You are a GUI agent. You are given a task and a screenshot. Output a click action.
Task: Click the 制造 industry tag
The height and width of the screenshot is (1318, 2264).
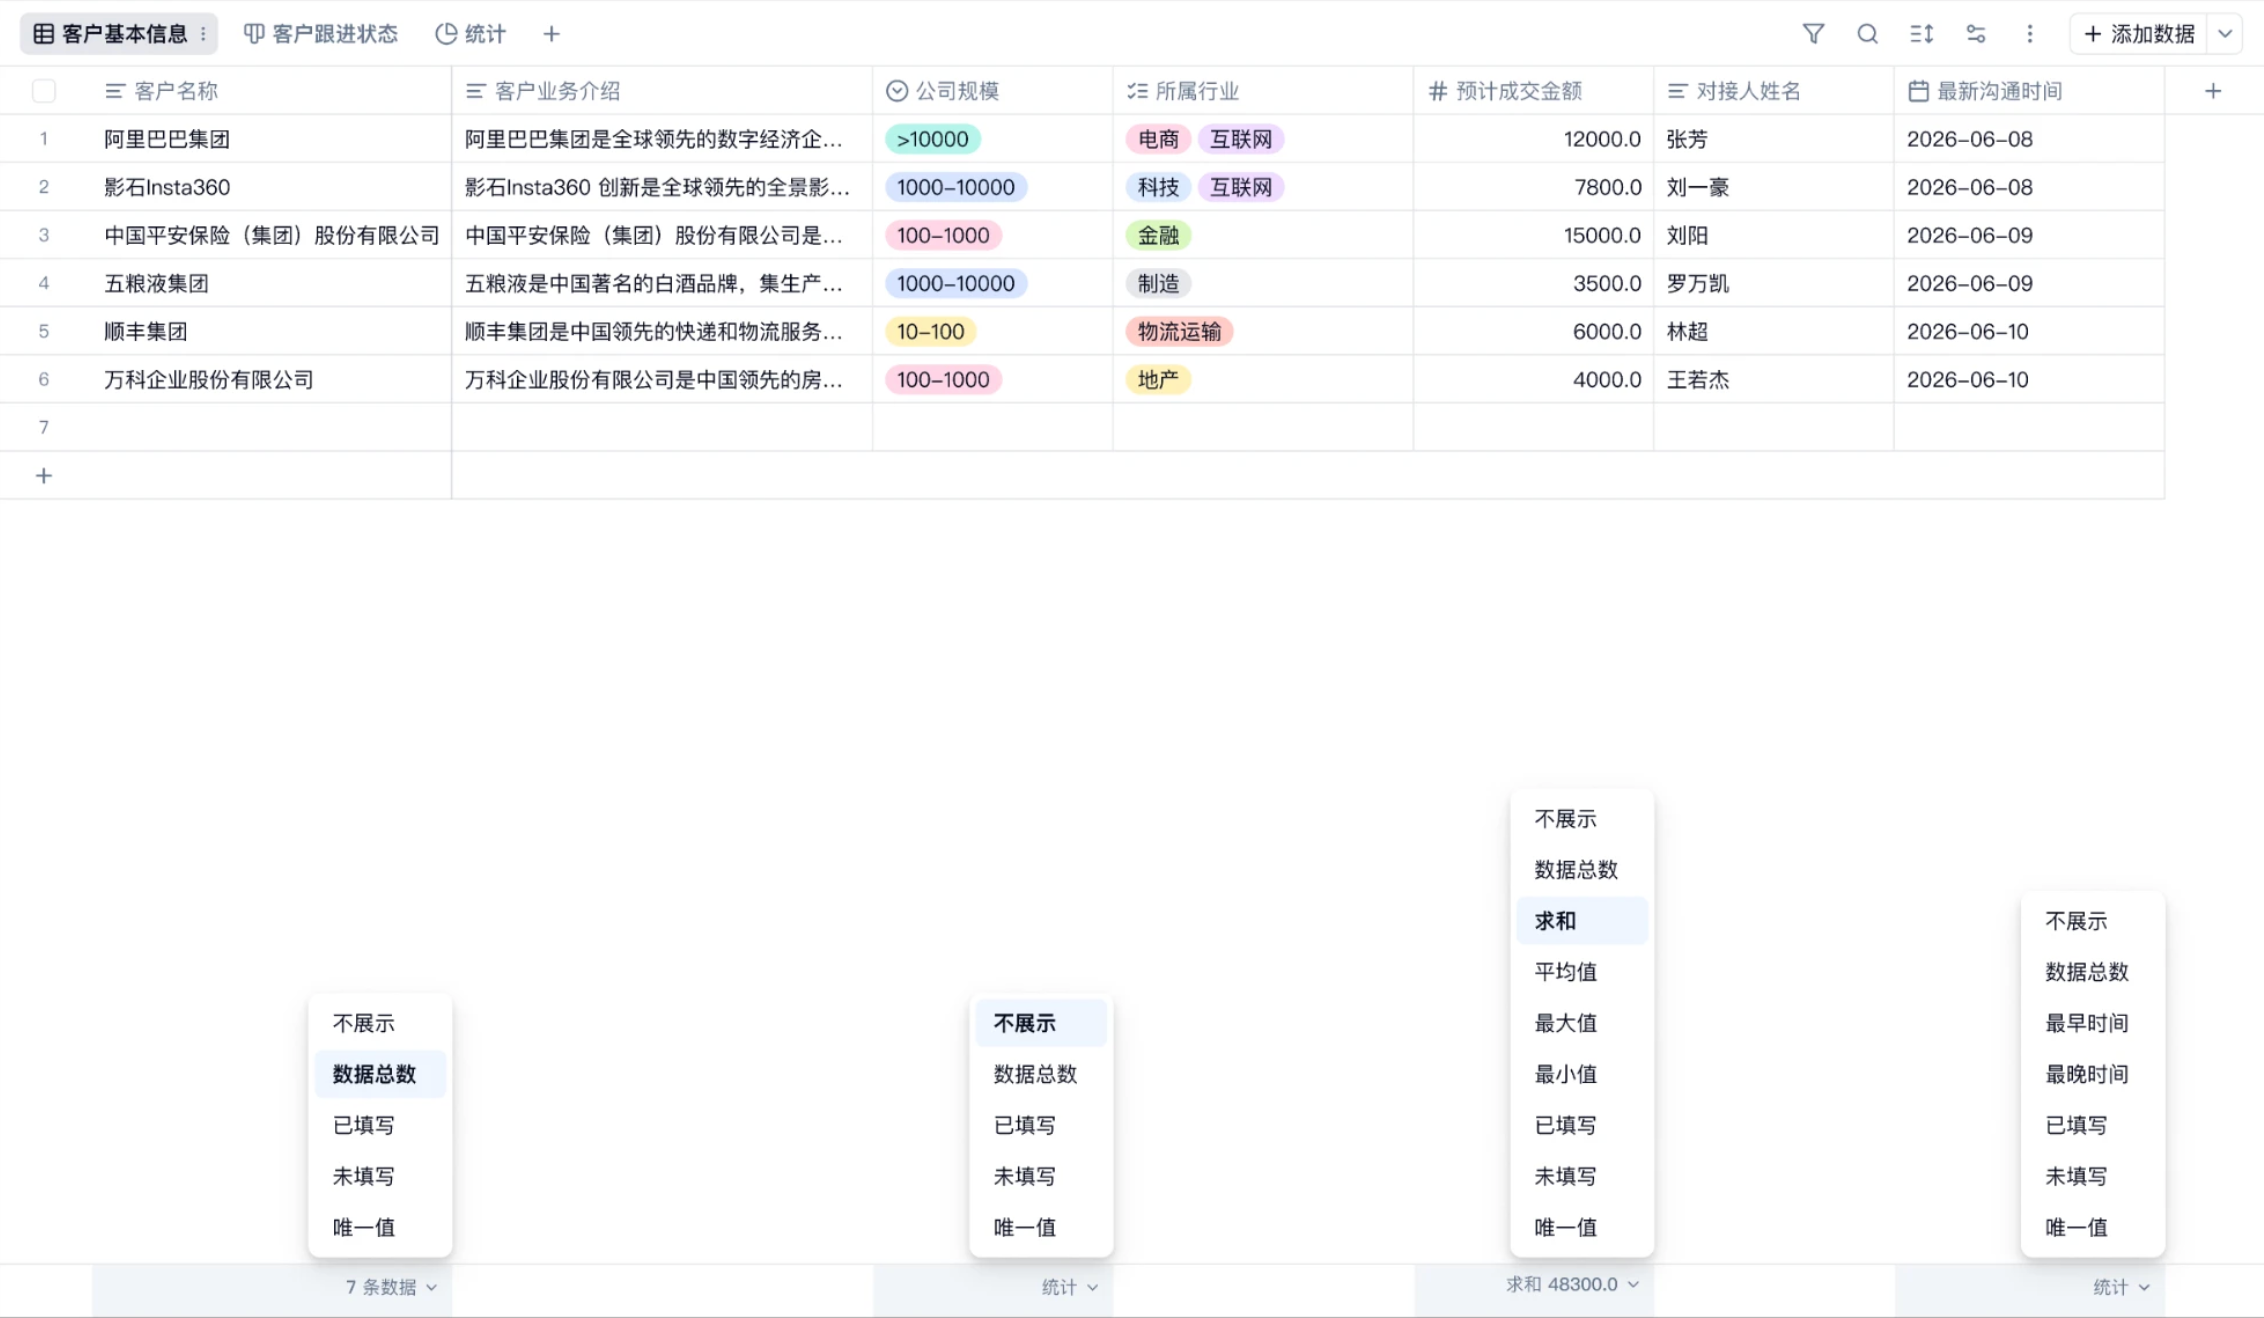(x=1158, y=283)
